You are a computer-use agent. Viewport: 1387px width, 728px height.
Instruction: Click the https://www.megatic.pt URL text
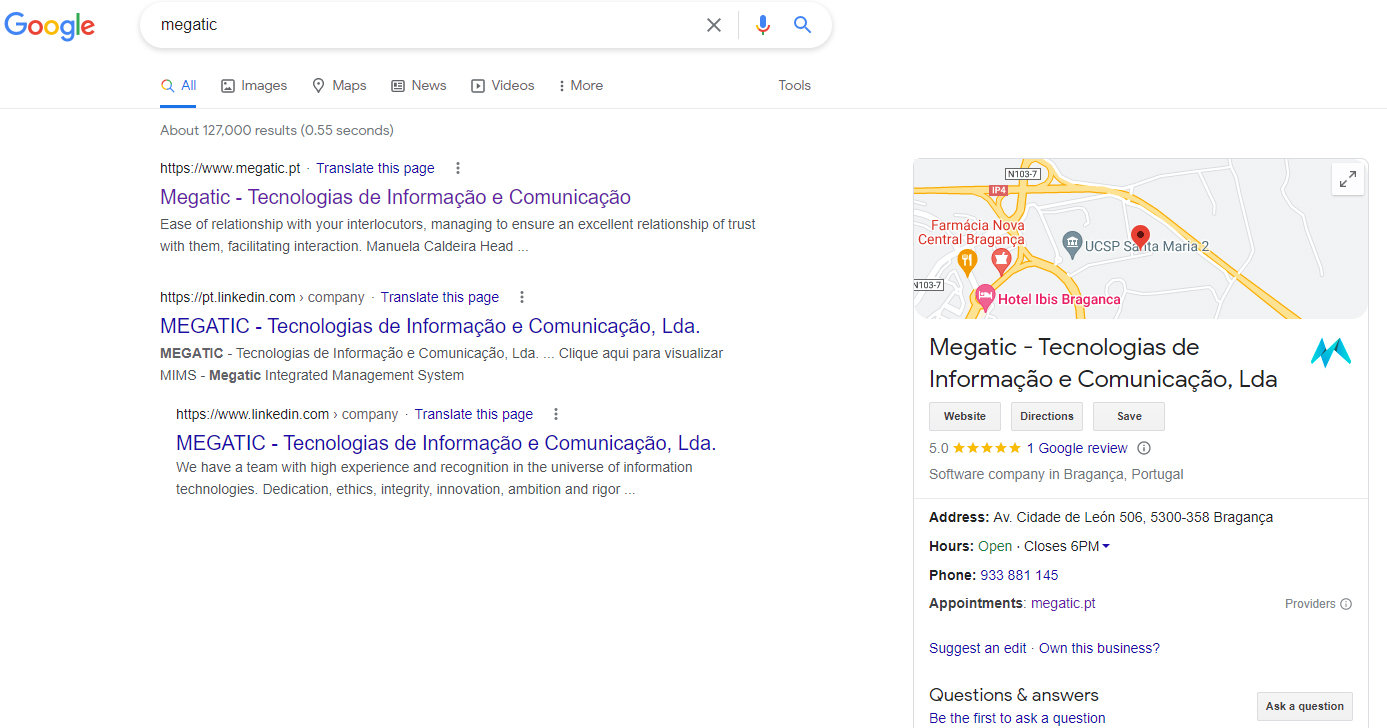coord(230,168)
